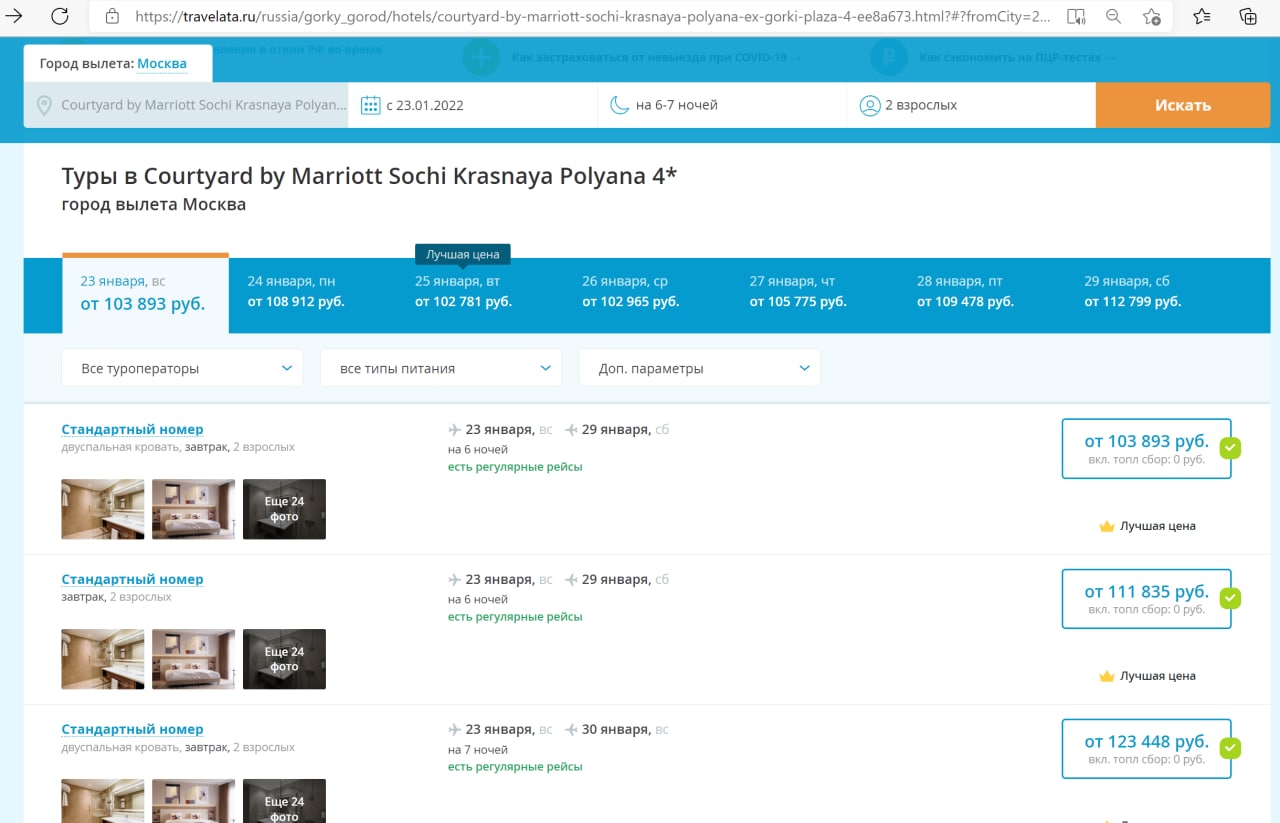Click the person icon for 2 взрослых
The image size is (1280, 823).
pyautogui.click(x=870, y=105)
